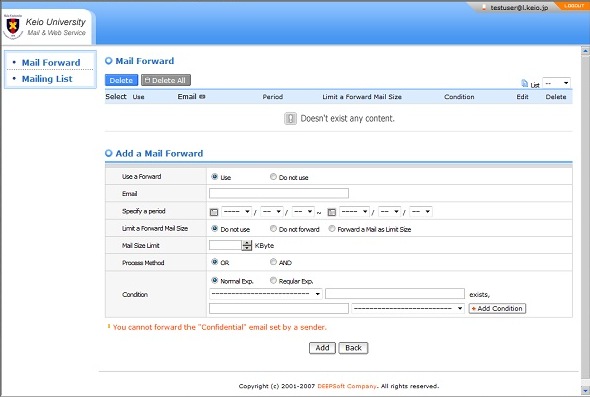The width and height of the screenshot is (590, 397).
Task: Open the start month dropdown
Action: click(272, 212)
